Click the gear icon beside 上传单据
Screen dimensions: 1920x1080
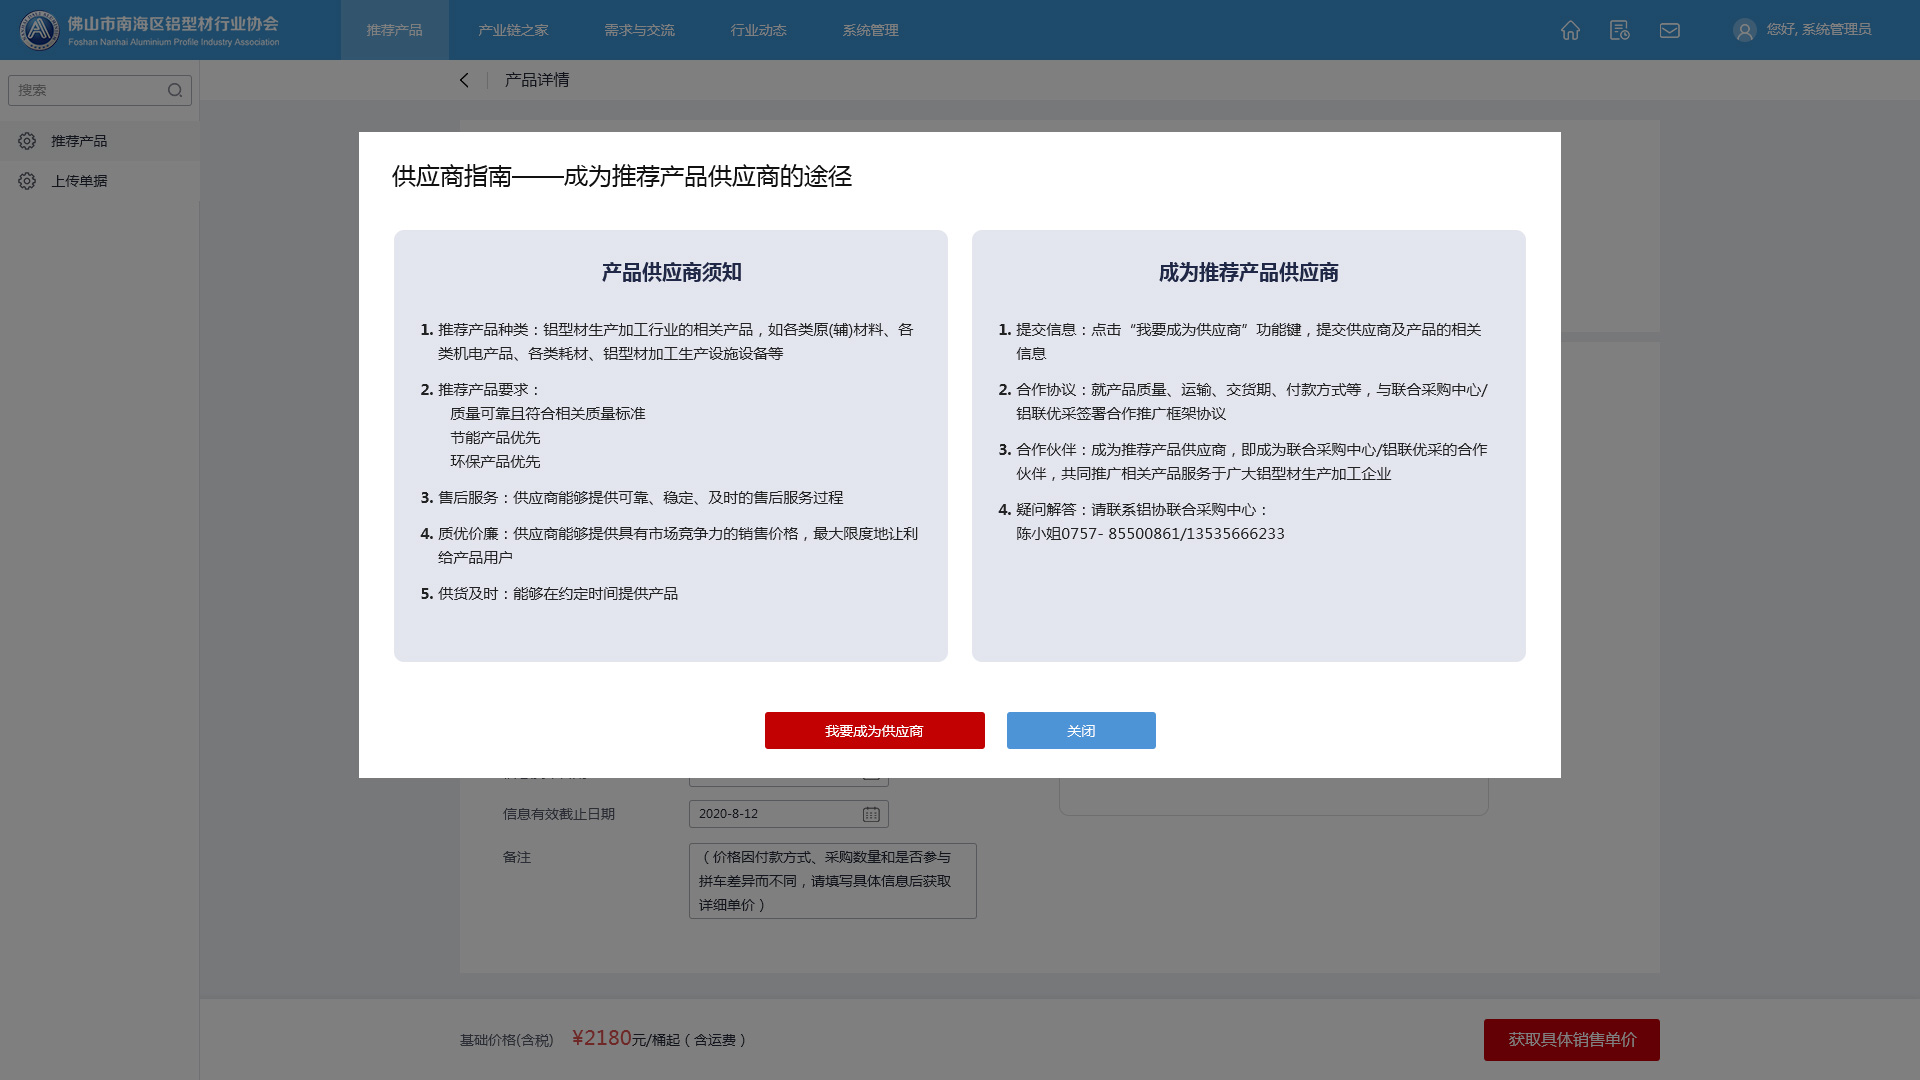click(x=27, y=181)
